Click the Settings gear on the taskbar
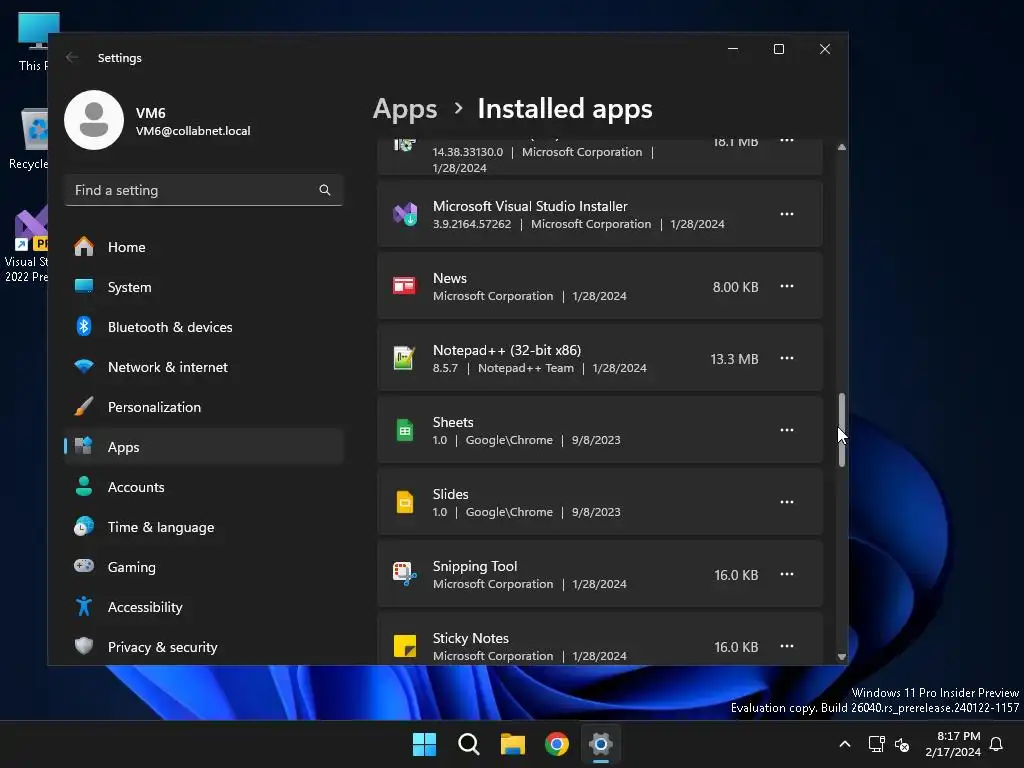This screenshot has height=768, width=1024. tap(601, 744)
